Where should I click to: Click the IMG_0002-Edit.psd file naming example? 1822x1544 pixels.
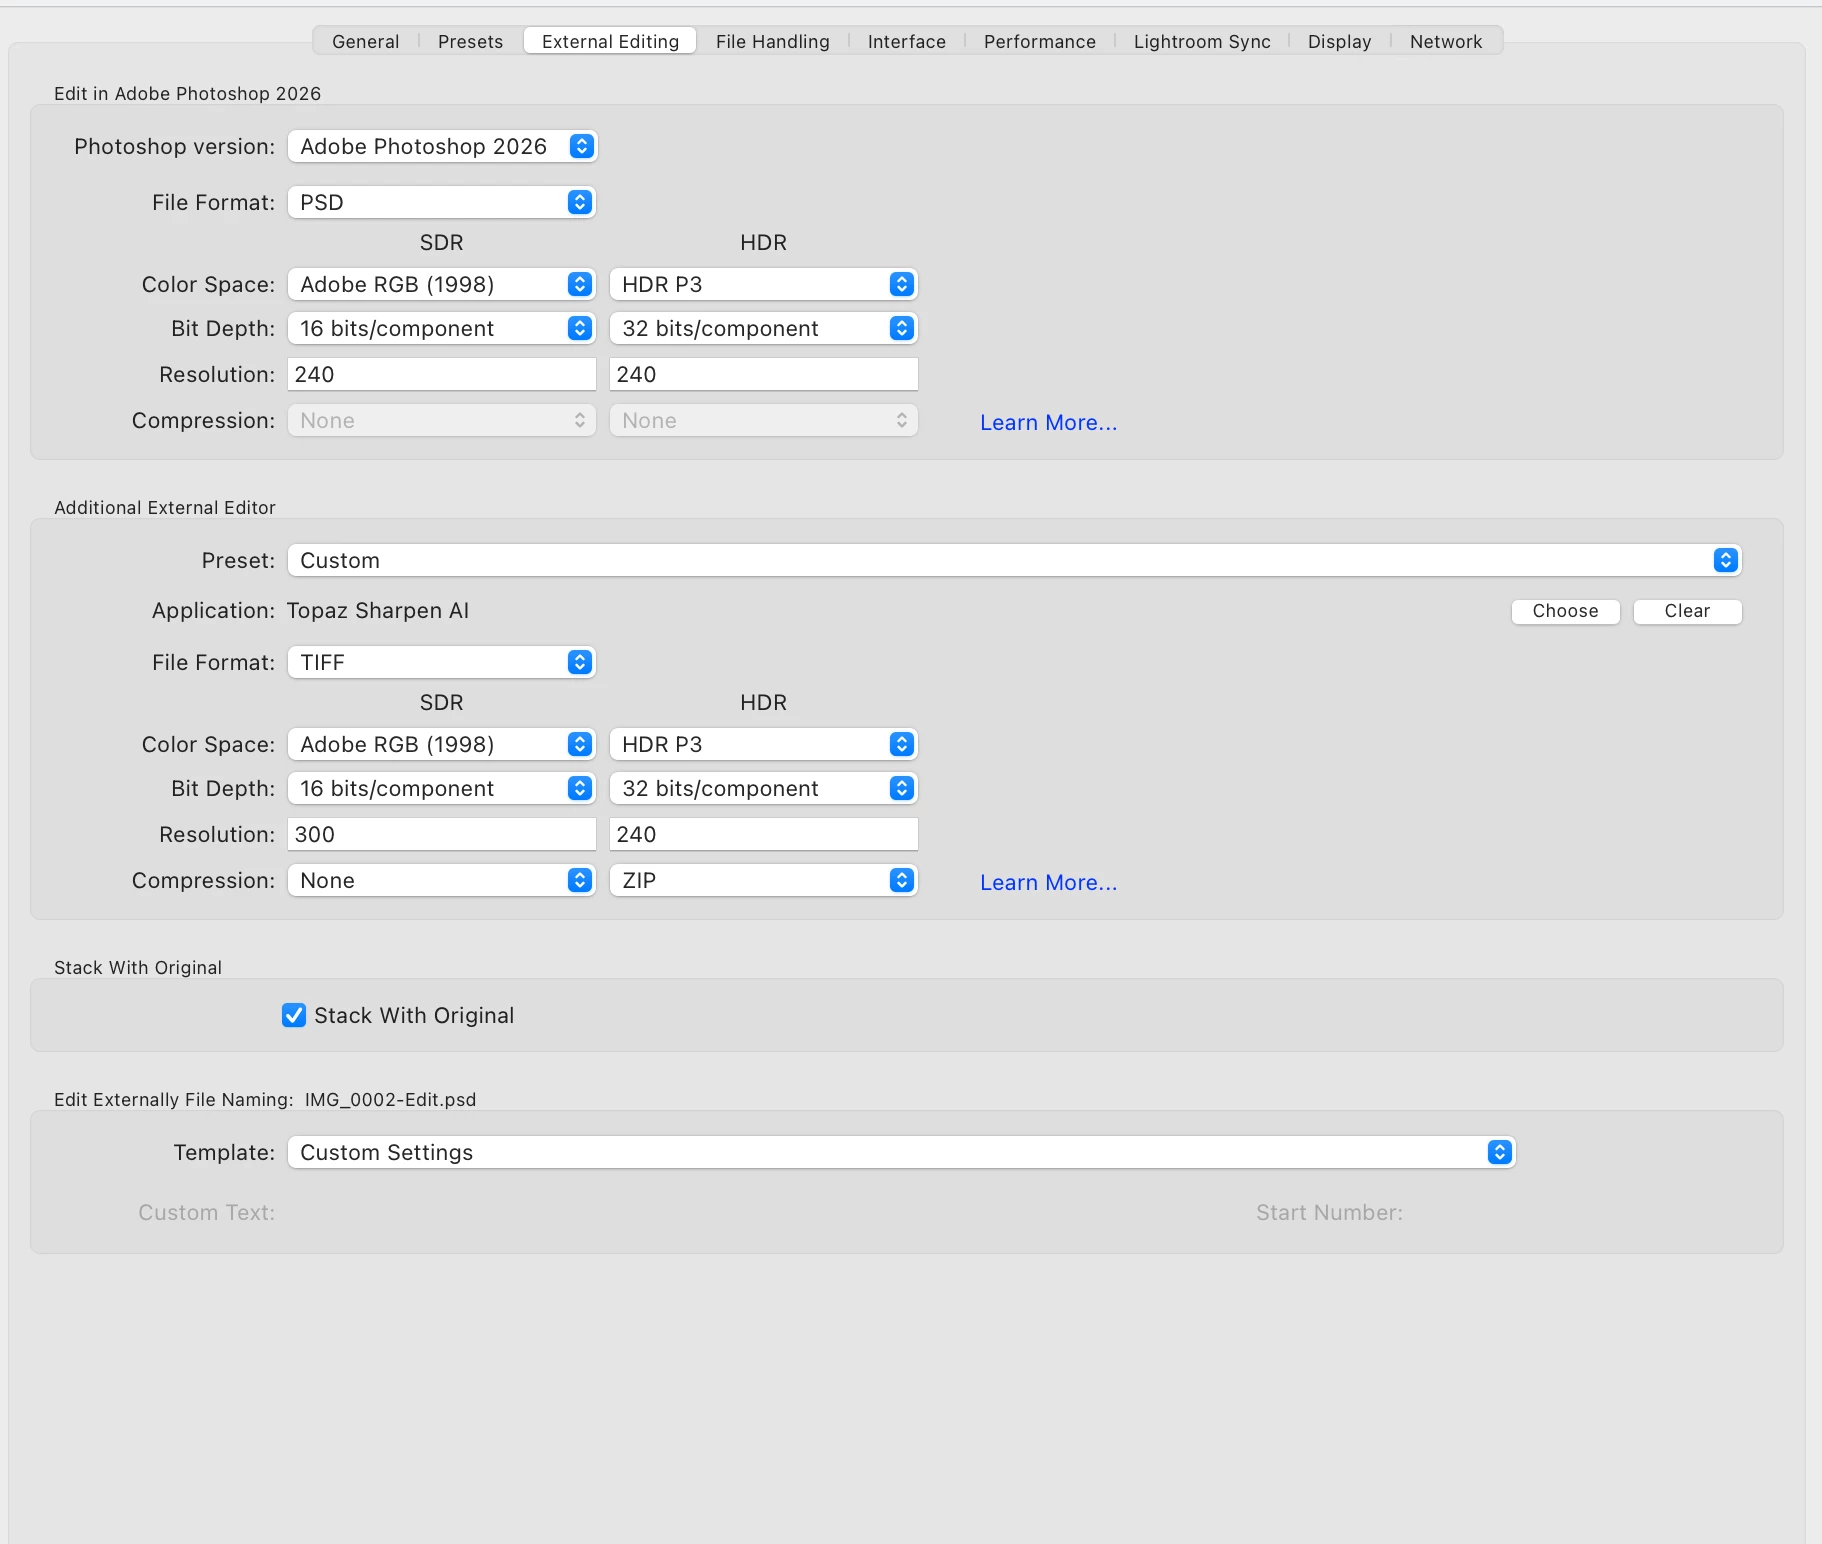pyautogui.click(x=390, y=1099)
